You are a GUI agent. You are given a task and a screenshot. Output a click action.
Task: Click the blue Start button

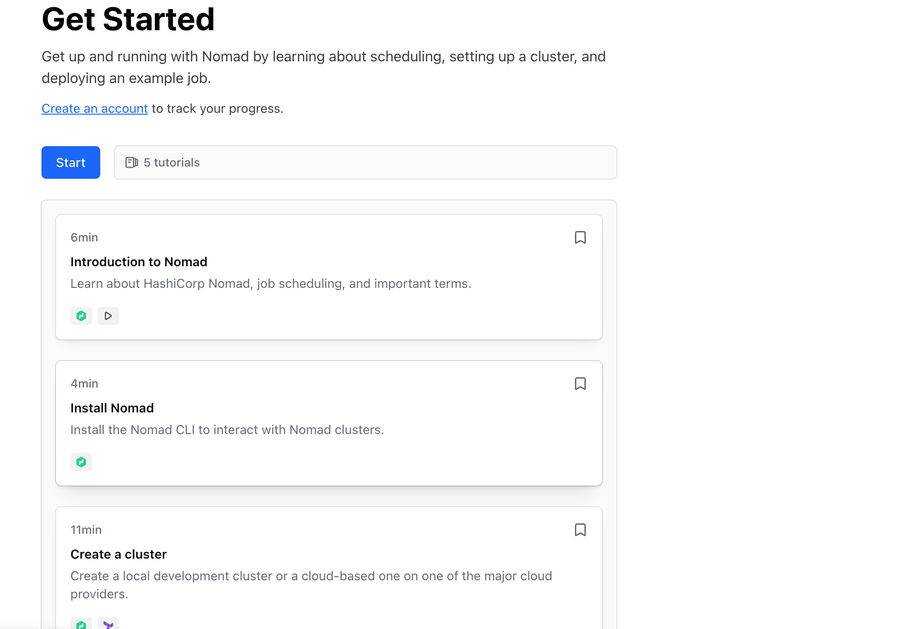point(70,162)
